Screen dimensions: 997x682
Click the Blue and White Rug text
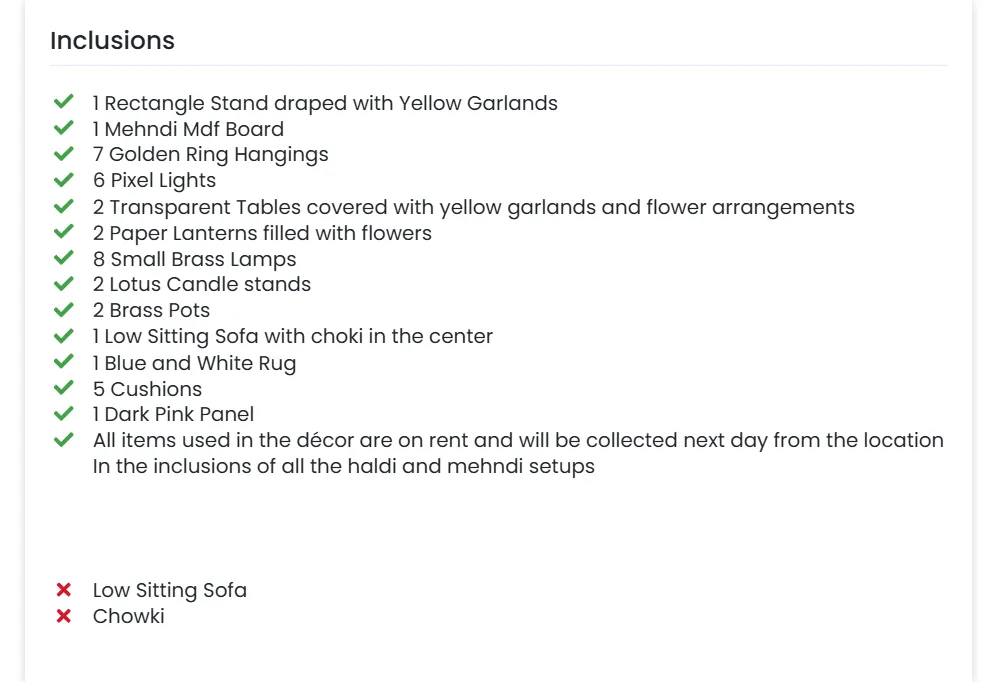[194, 363]
